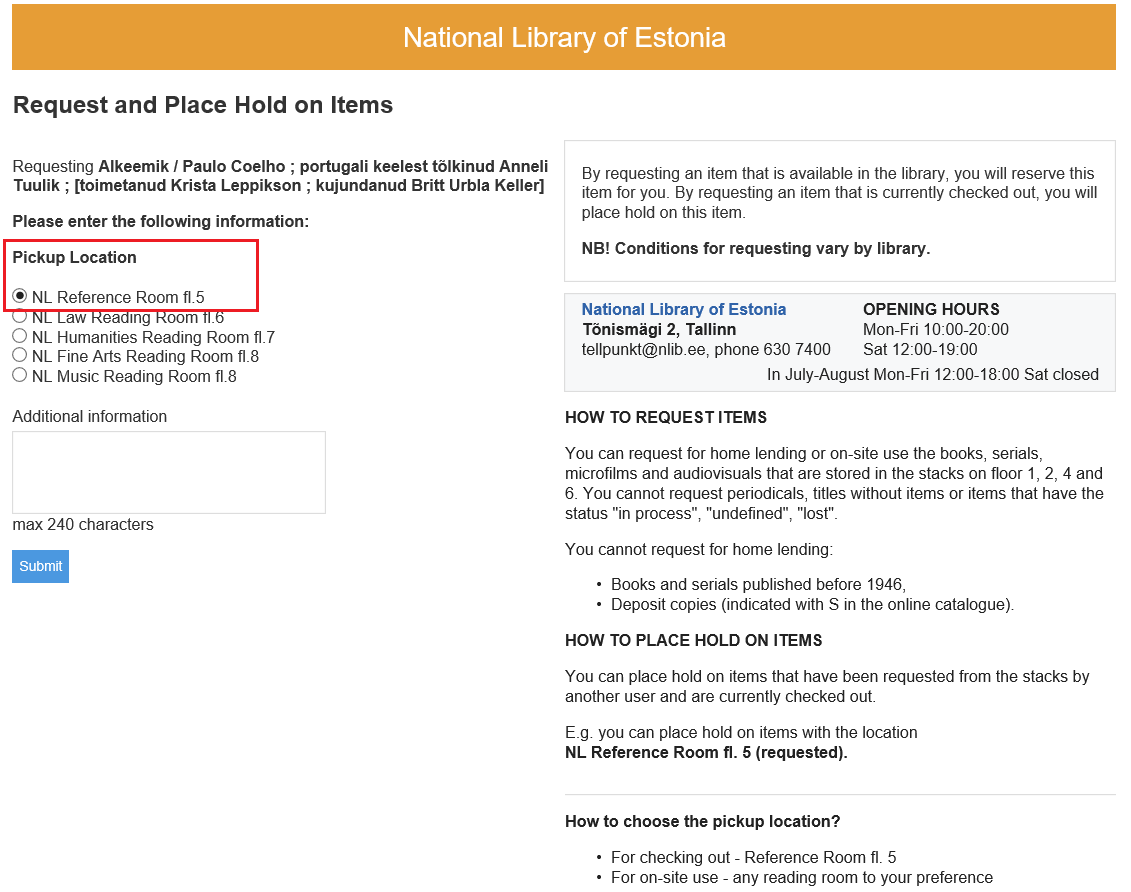Click the 'Pickup Location' label
The image size is (1131, 892).
(x=74, y=257)
